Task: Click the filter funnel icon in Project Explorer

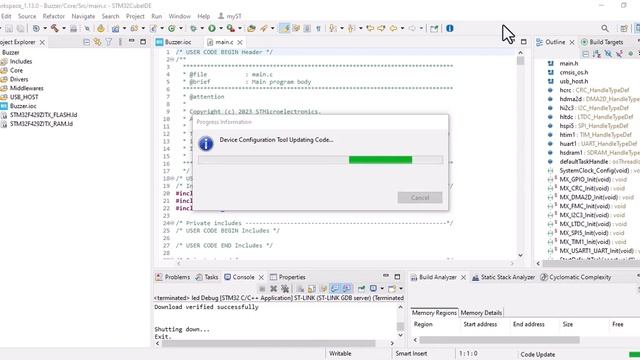Action: [109, 42]
